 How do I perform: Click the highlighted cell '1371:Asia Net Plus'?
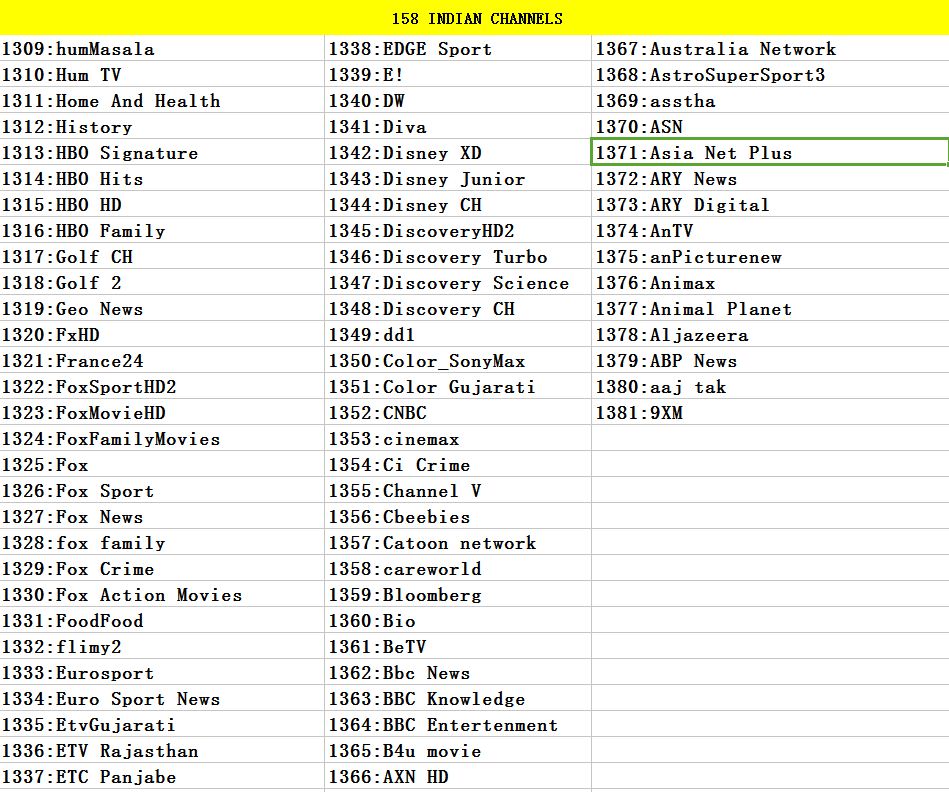click(x=770, y=152)
